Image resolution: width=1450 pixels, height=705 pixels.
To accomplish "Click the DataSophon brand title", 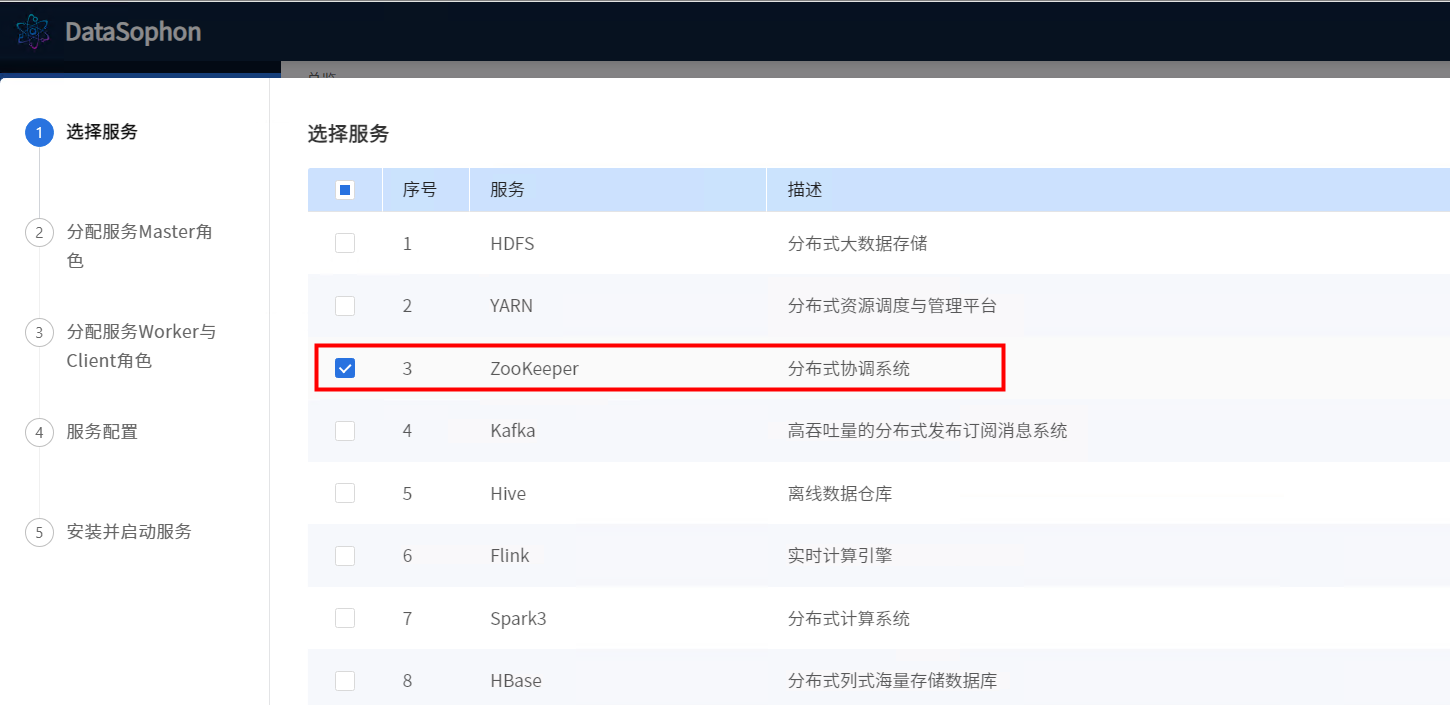I will point(133,32).
